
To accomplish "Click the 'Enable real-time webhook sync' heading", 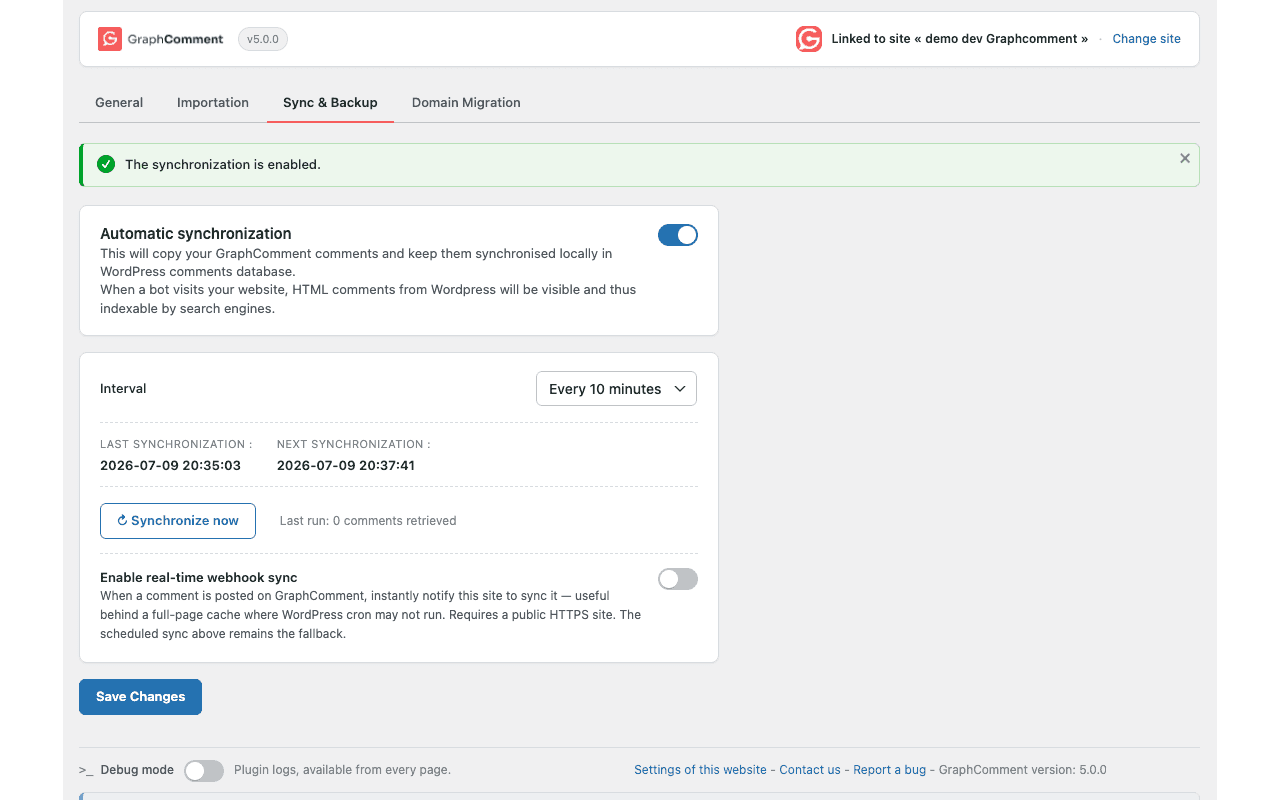I will coord(199,578).
